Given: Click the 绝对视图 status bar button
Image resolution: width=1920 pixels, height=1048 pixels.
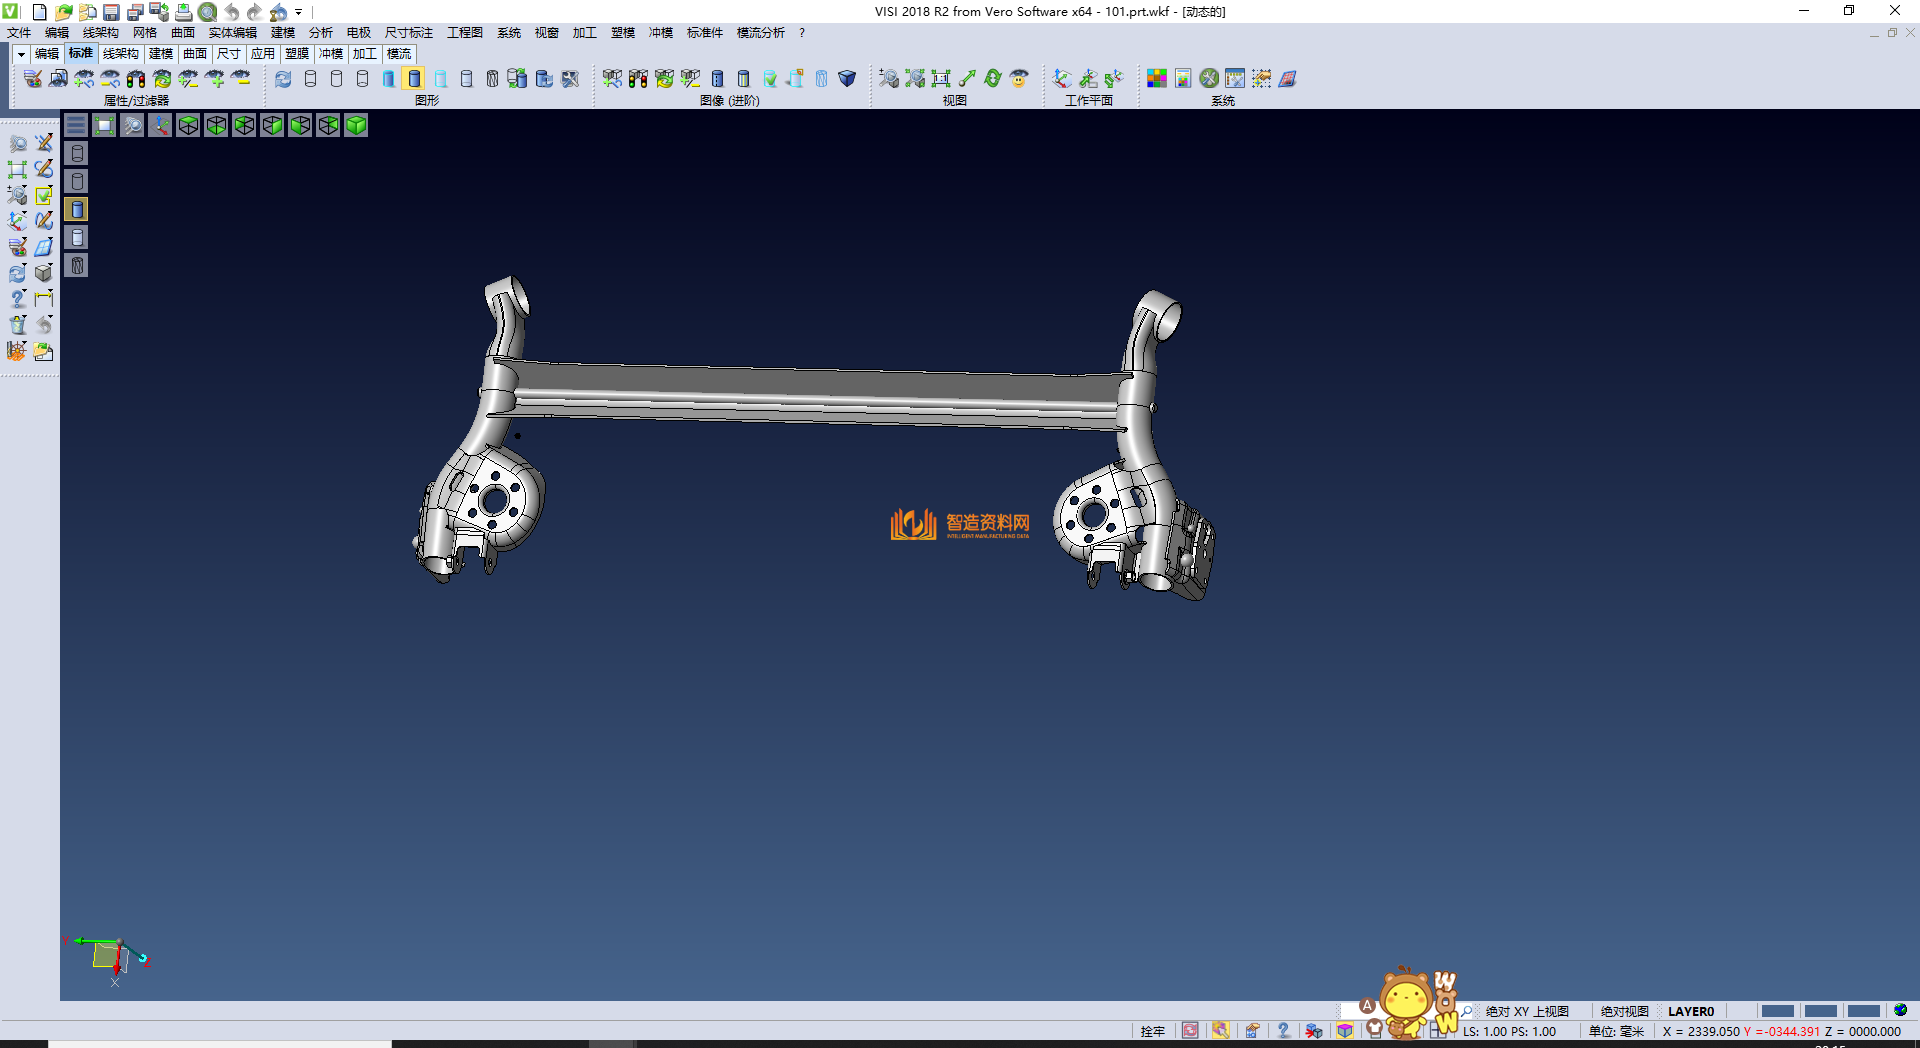Looking at the screenshot, I should click(x=1624, y=1011).
